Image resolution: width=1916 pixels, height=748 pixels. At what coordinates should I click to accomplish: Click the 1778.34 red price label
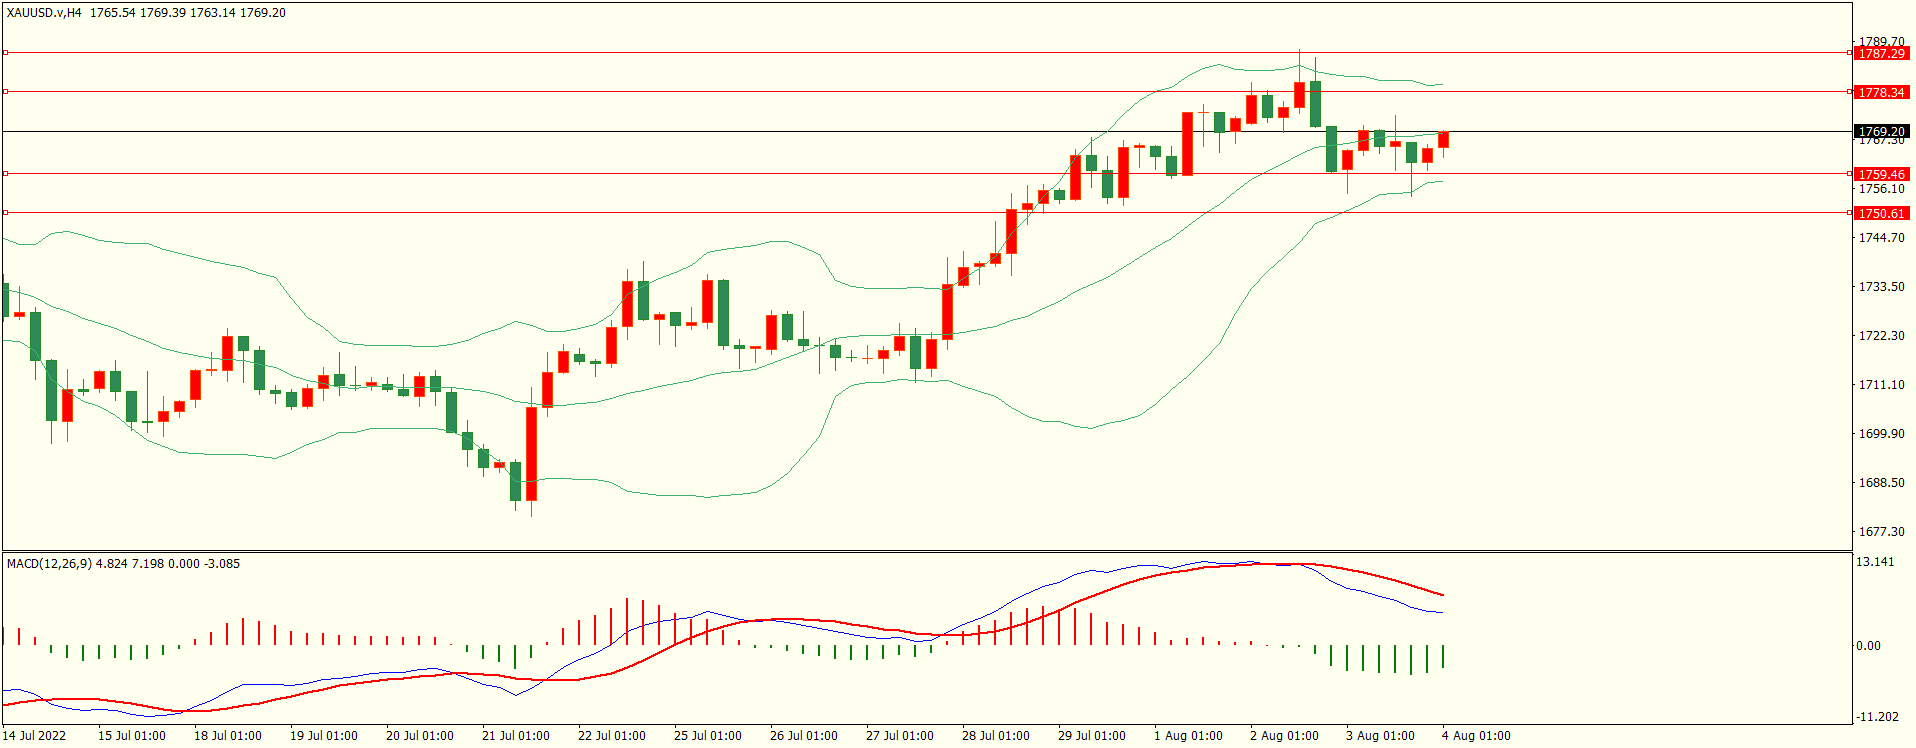coord(1881,92)
